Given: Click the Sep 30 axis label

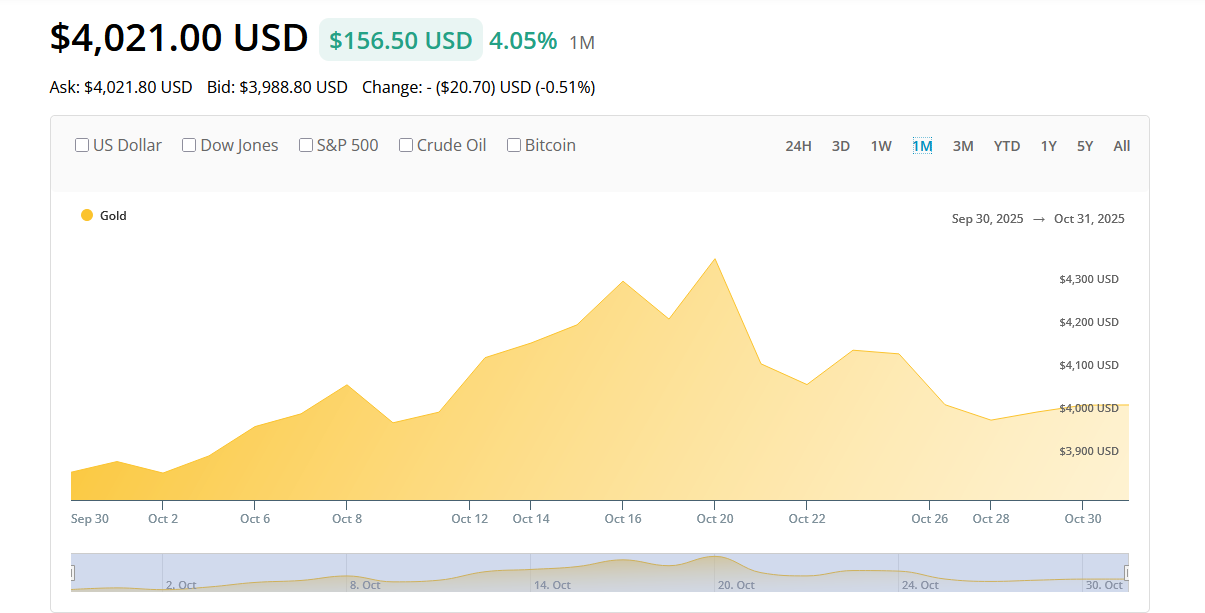Looking at the screenshot, I should tap(90, 518).
